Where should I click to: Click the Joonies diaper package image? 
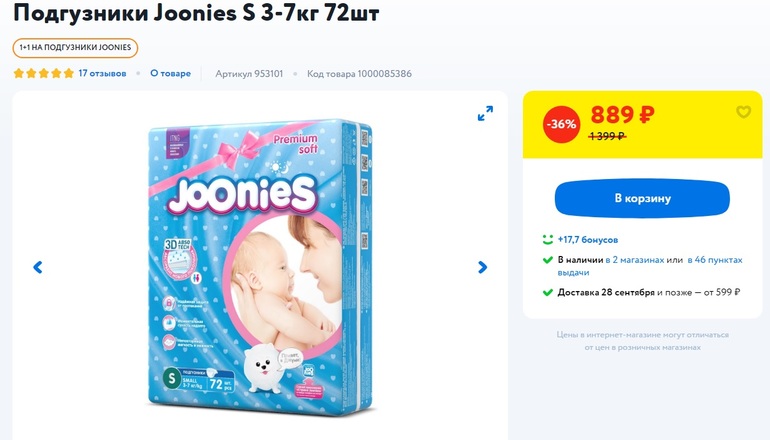(261, 266)
